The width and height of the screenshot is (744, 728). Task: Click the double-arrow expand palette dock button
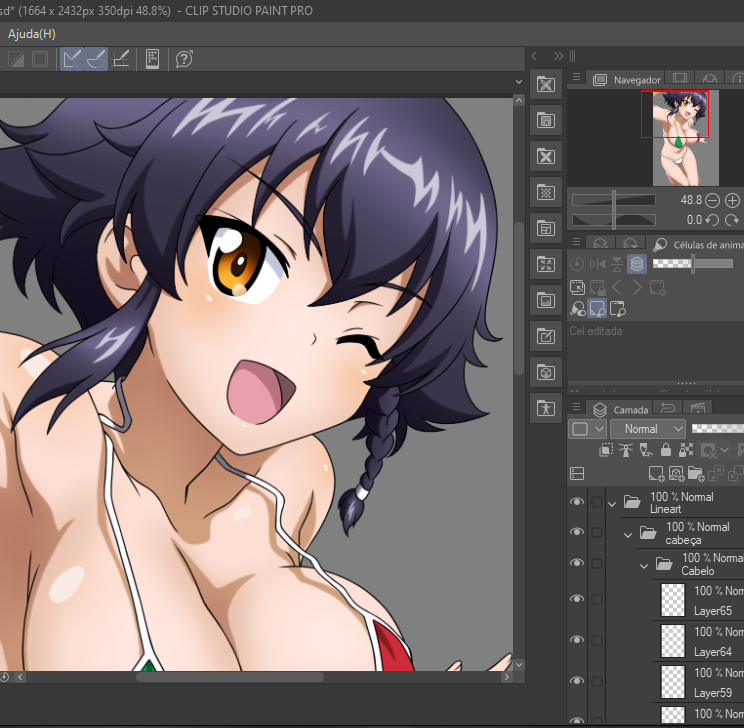558,56
